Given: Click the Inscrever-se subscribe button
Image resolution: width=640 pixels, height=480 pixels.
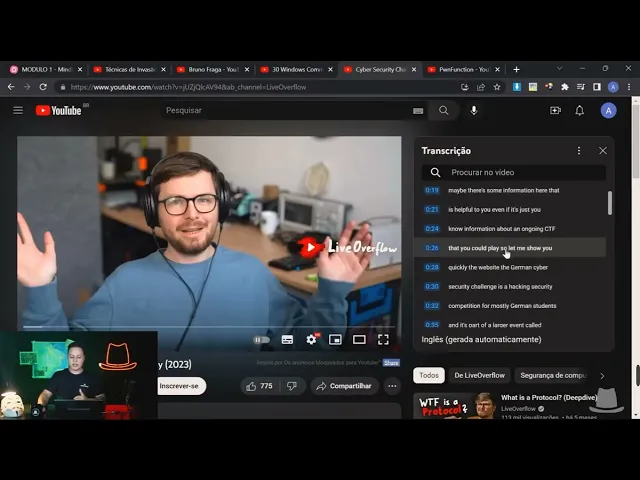Looking at the screenshot, I should 178,386.
